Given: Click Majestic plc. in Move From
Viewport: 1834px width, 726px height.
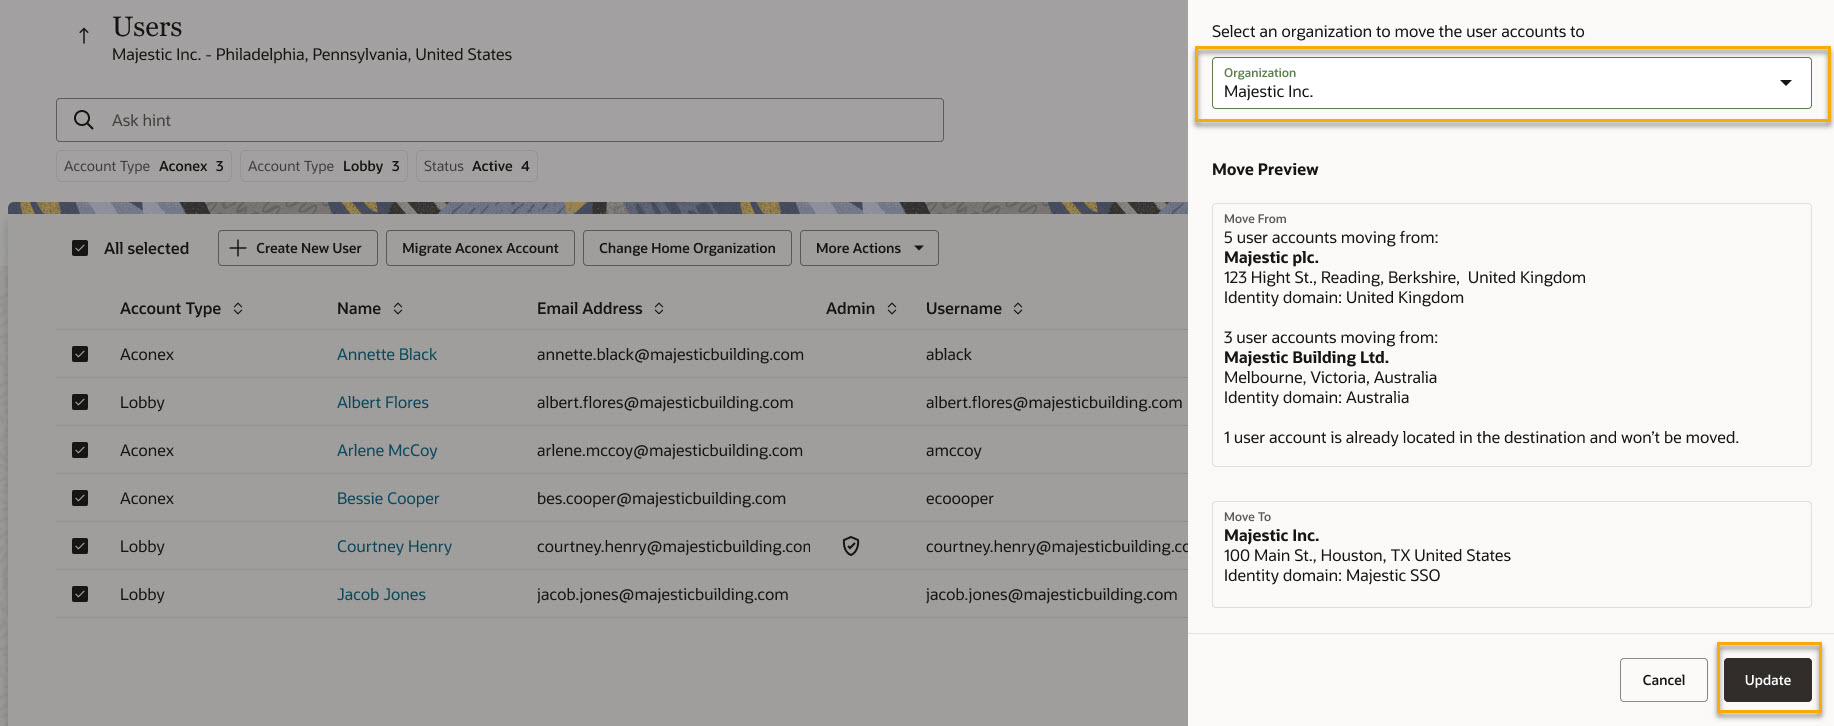Looking at the screenshot, I should tap(1271, 257).
